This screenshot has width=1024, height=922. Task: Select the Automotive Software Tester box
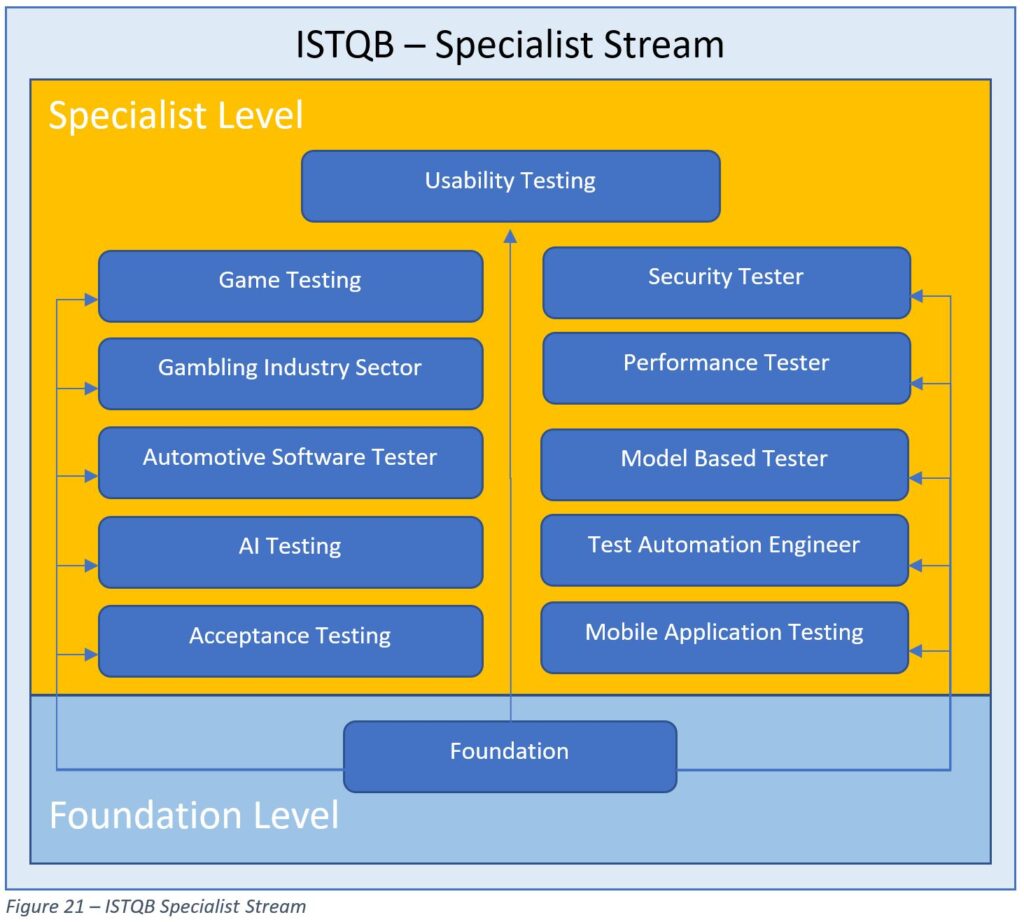pos(291,463)
